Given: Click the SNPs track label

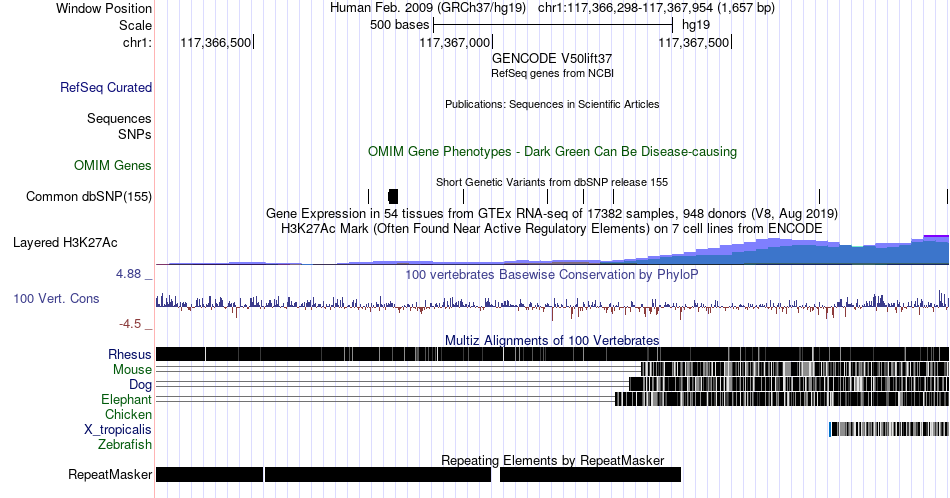Looking at the screenshot, I should (x=135, y=134).
